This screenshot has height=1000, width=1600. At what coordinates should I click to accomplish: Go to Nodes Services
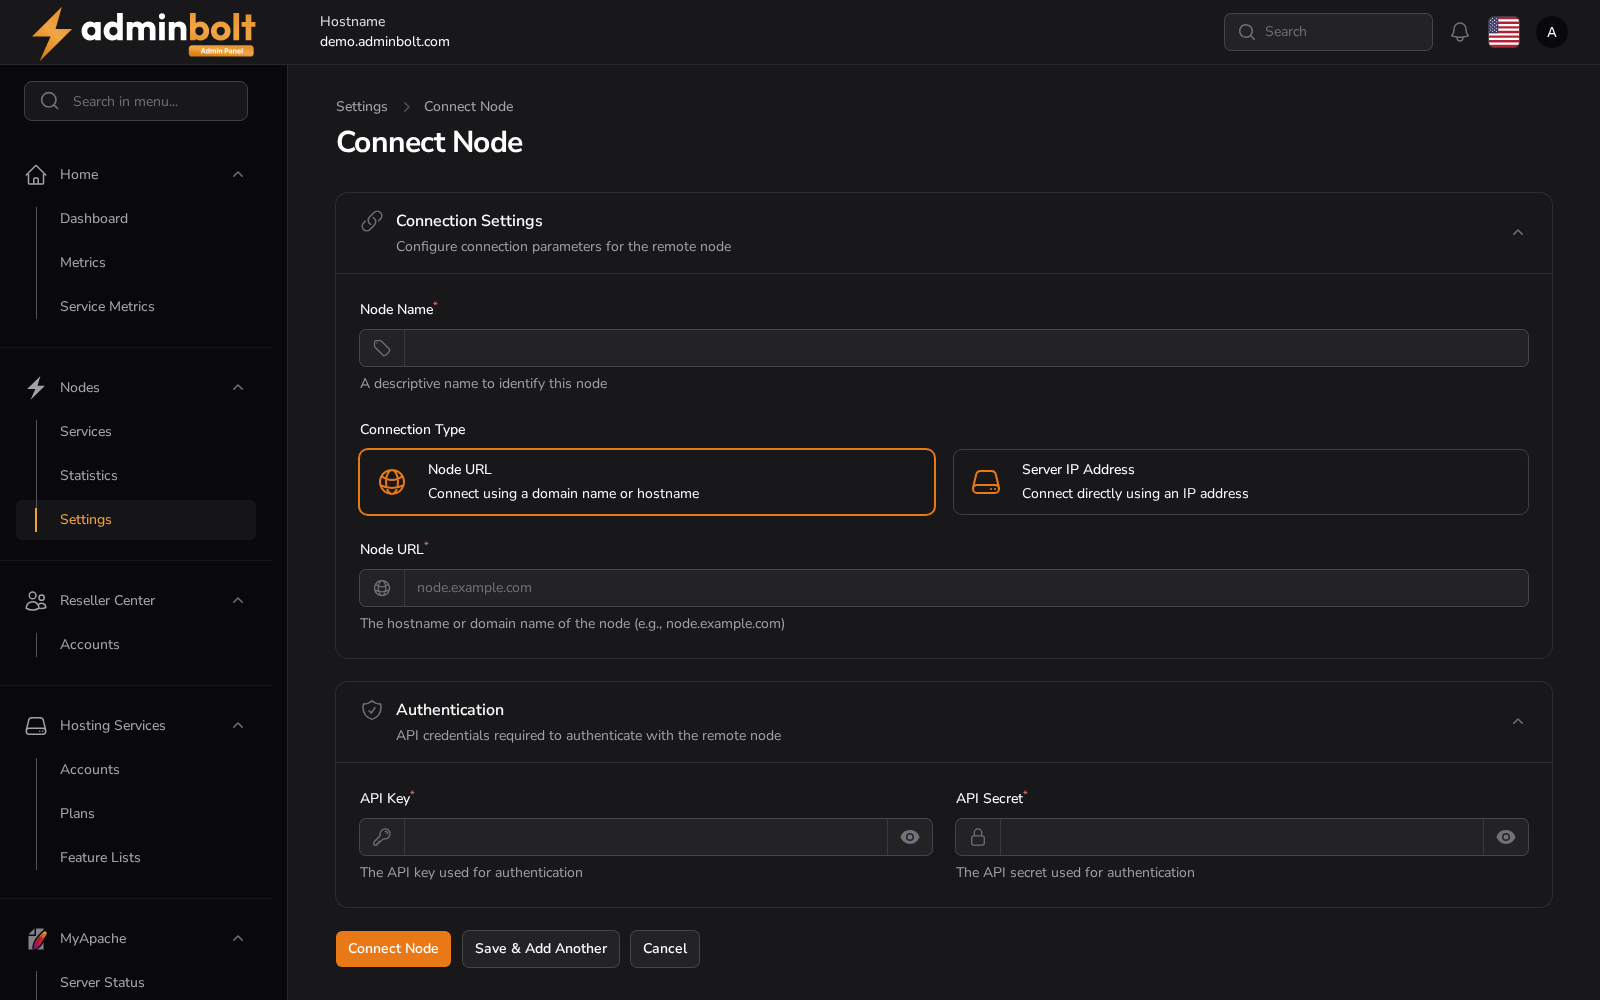(86, 432)
